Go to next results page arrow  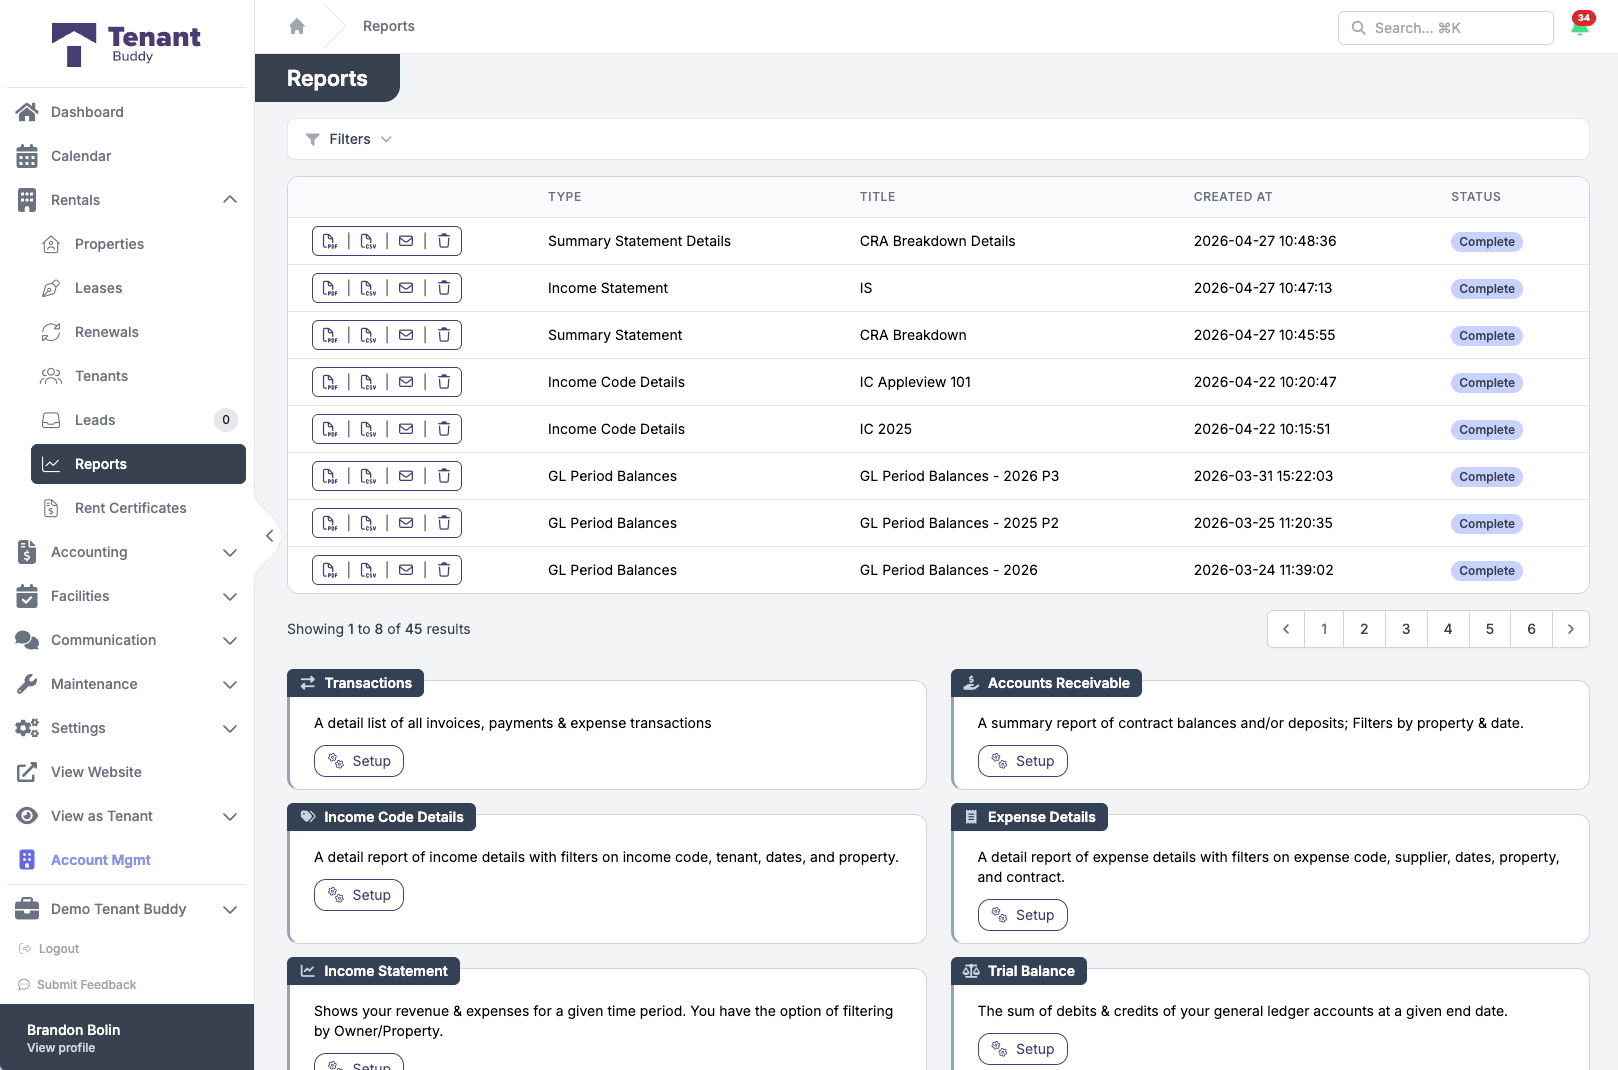point(1571,629)
